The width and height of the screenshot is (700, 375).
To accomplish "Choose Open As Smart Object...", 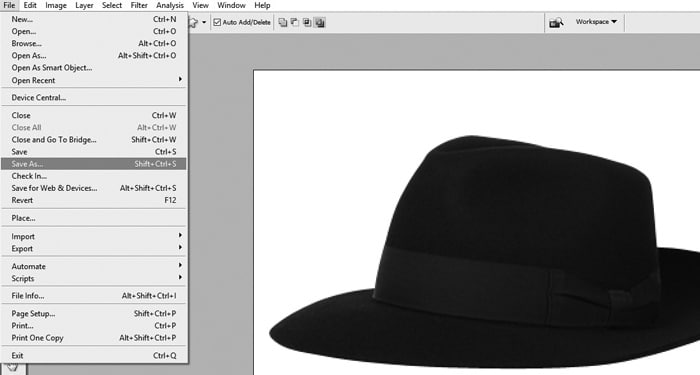I will (x=93, y=68).
